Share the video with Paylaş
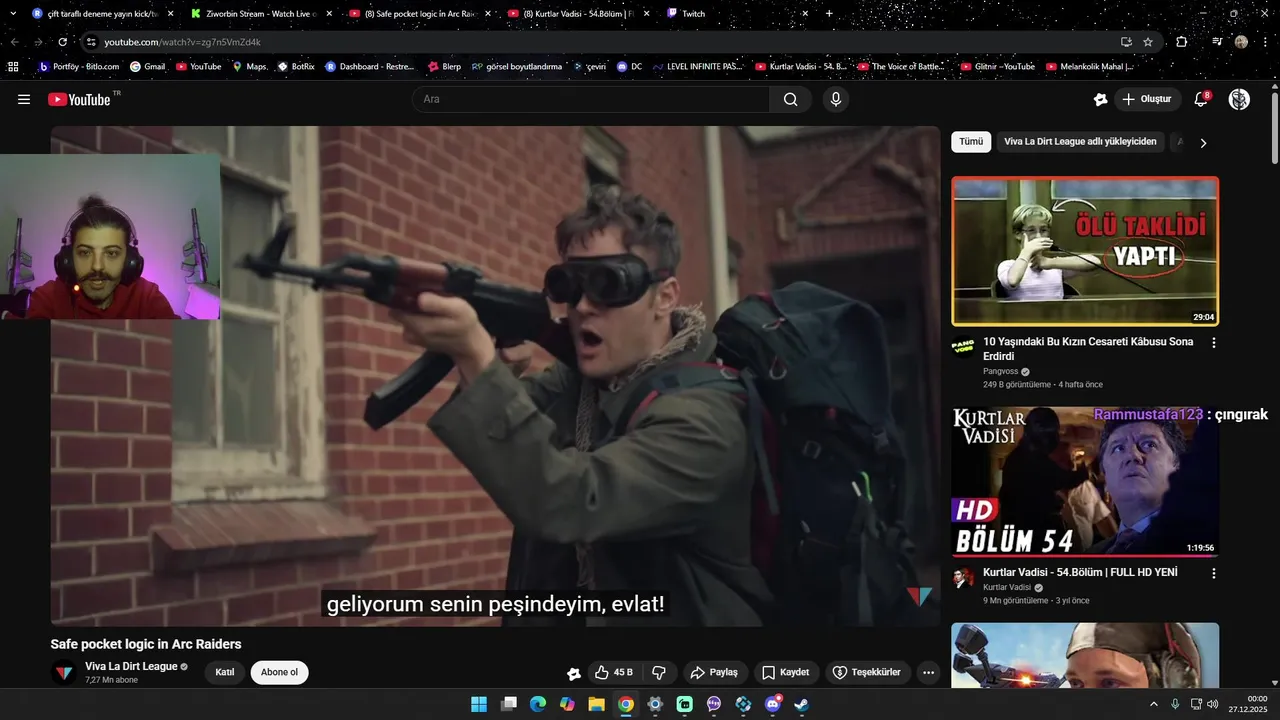The height and width of the screenshot is (720, 1280). tap(714, 672)
